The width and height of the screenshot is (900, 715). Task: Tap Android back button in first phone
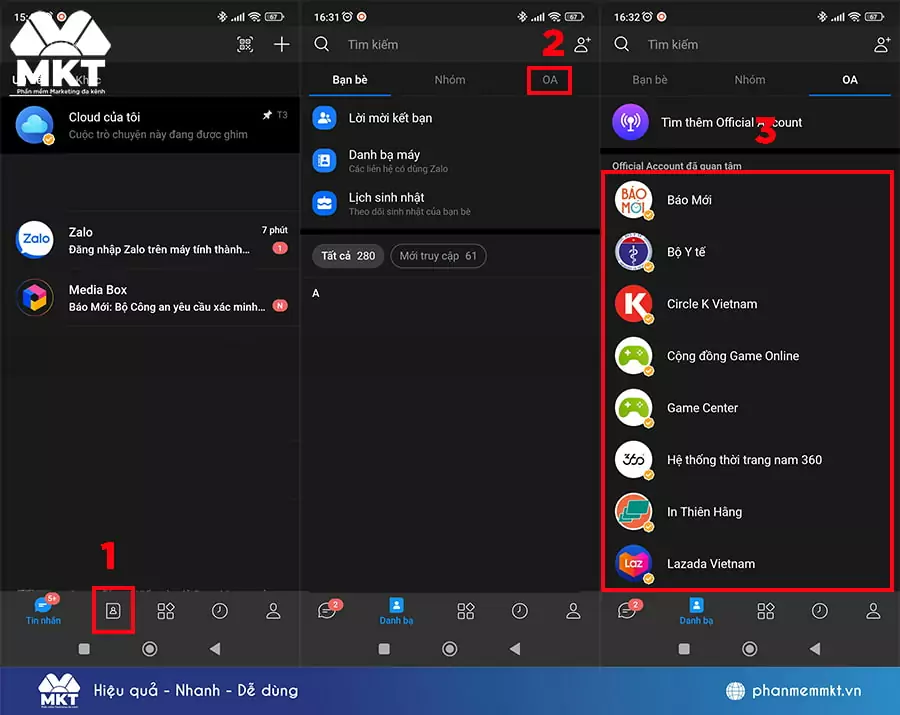(215, 649)
